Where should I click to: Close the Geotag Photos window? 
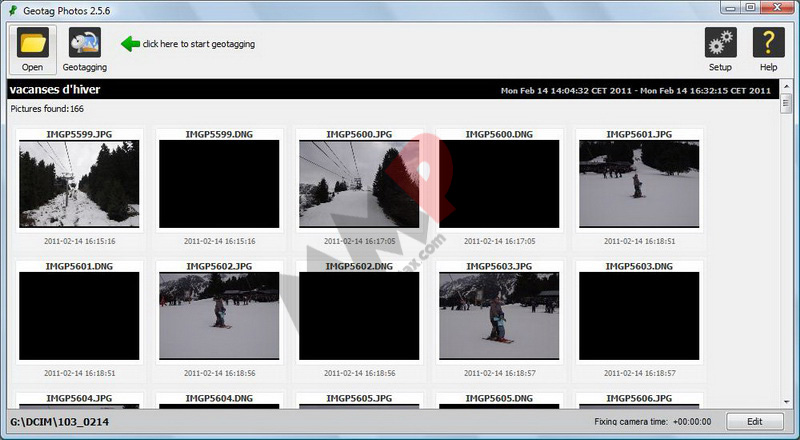(777, 7)
